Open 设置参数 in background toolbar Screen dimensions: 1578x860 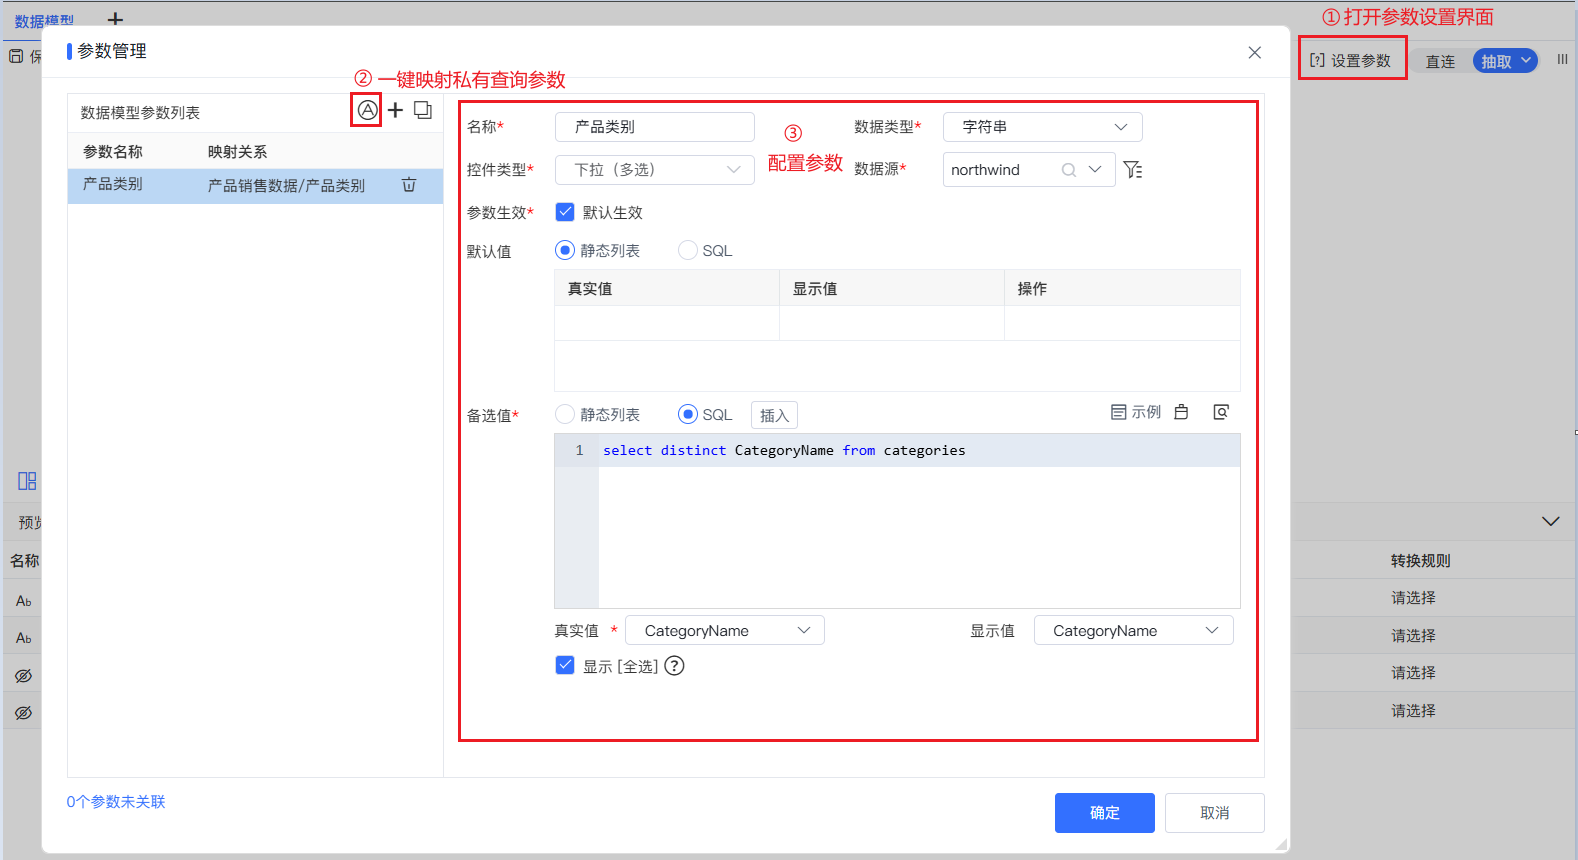coord(1351,61)
